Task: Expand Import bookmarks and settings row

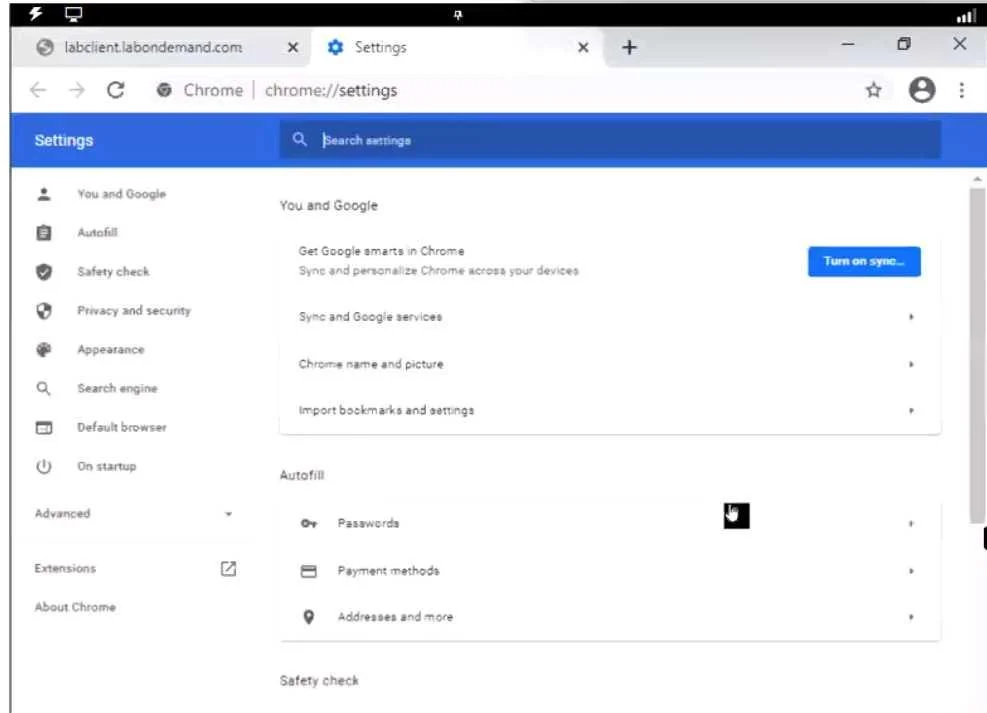Action: (x=610, y=410)
